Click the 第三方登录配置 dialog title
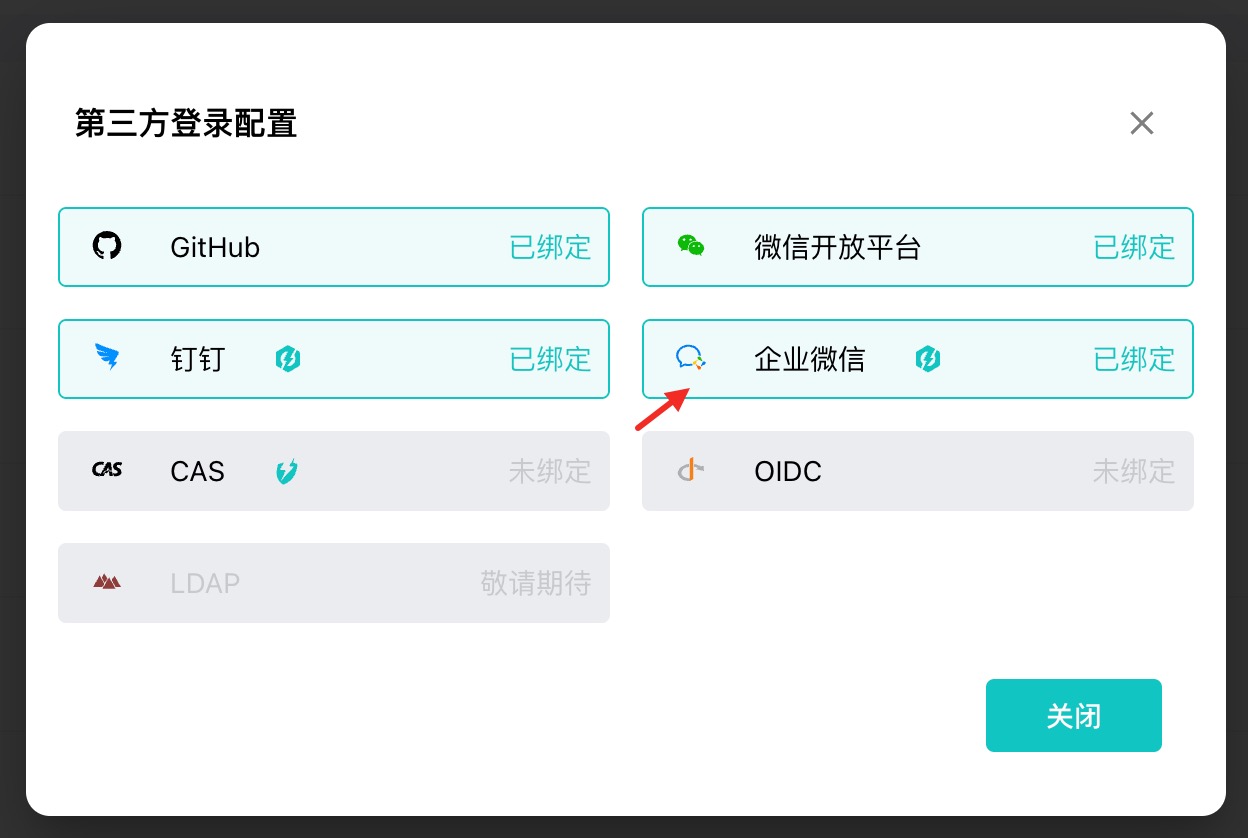This screenshot has height=838, width=1248. point(186,124)
